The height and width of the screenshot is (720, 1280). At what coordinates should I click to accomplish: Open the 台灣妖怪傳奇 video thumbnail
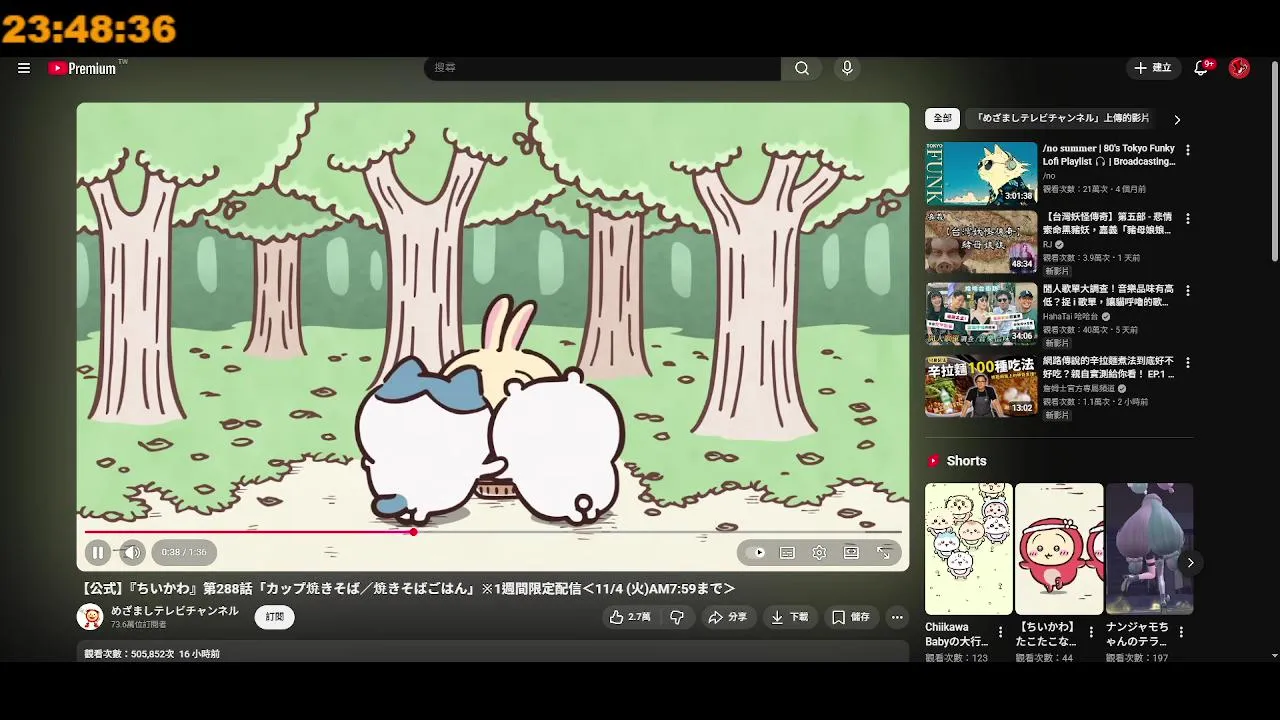pyautogui.click(x=981, y=242)
